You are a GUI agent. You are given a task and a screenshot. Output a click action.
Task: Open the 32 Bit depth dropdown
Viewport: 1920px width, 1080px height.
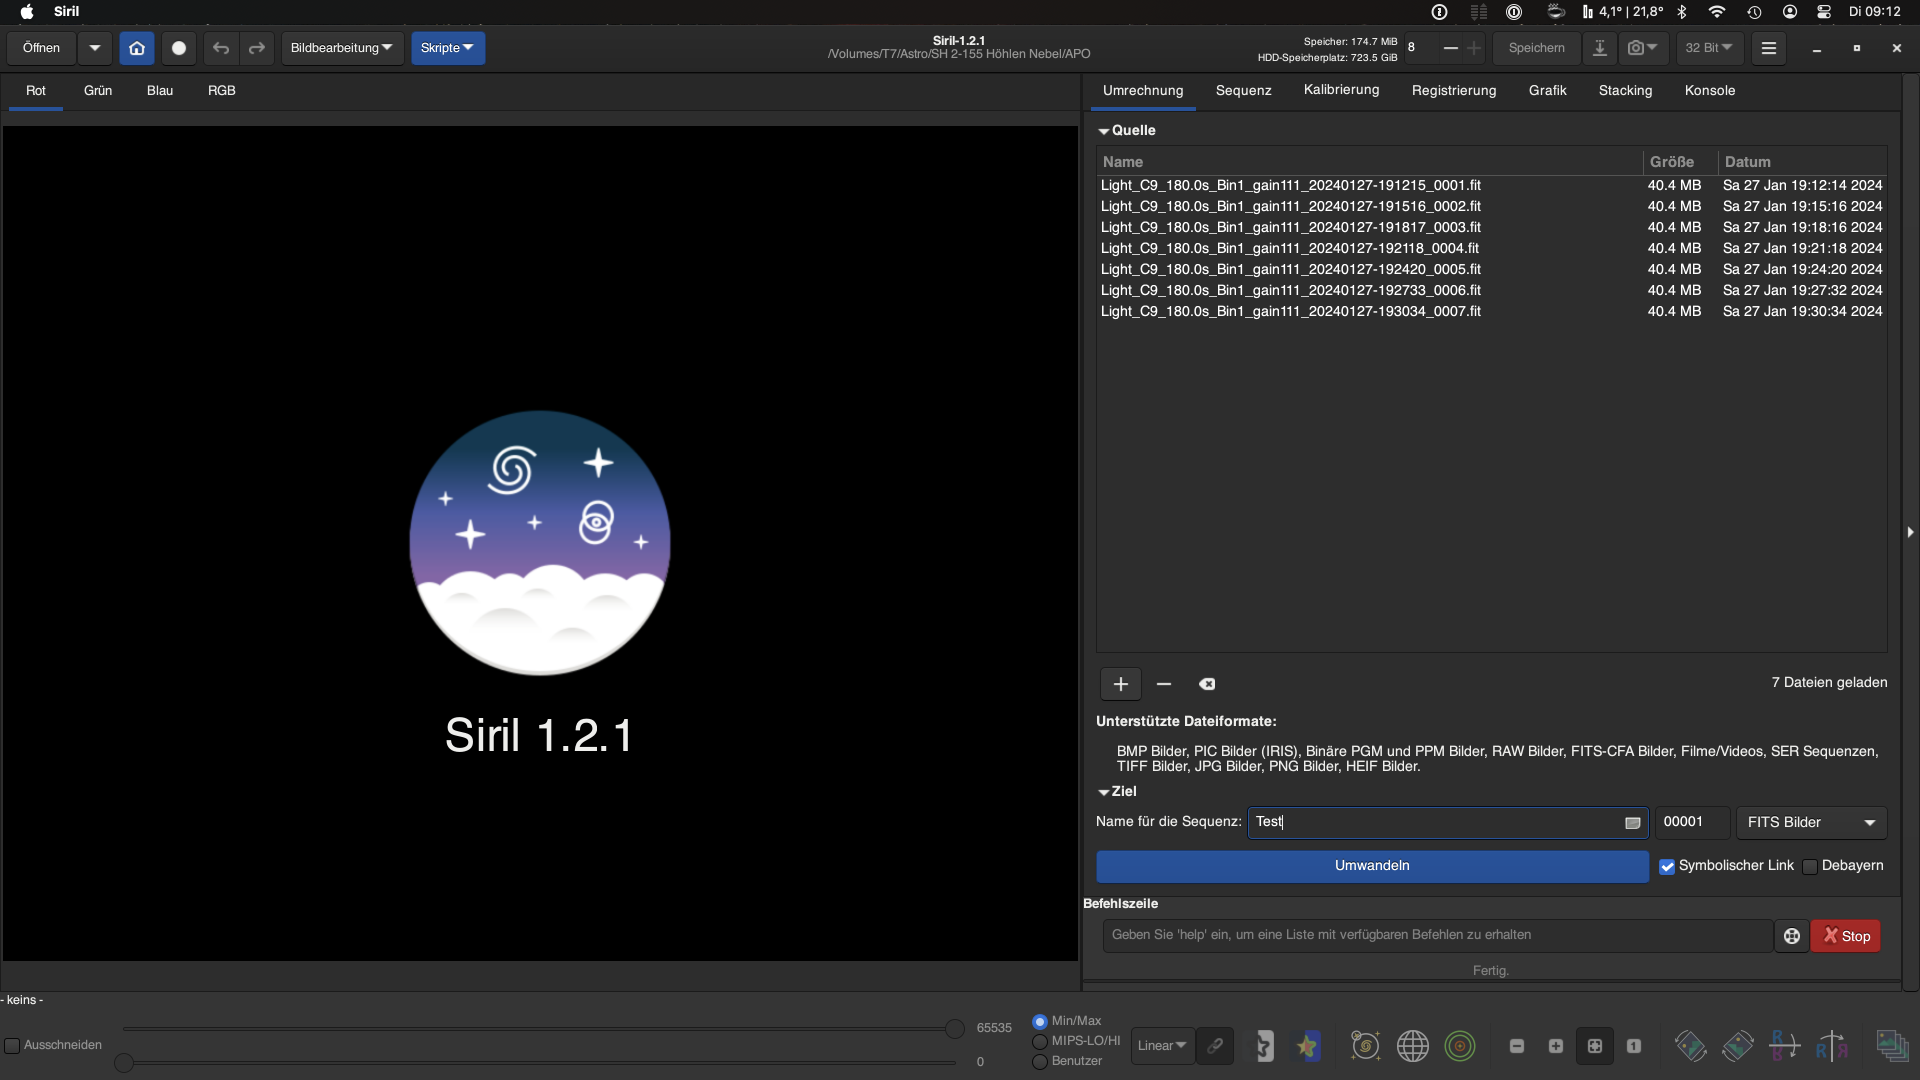[1709, 48]
